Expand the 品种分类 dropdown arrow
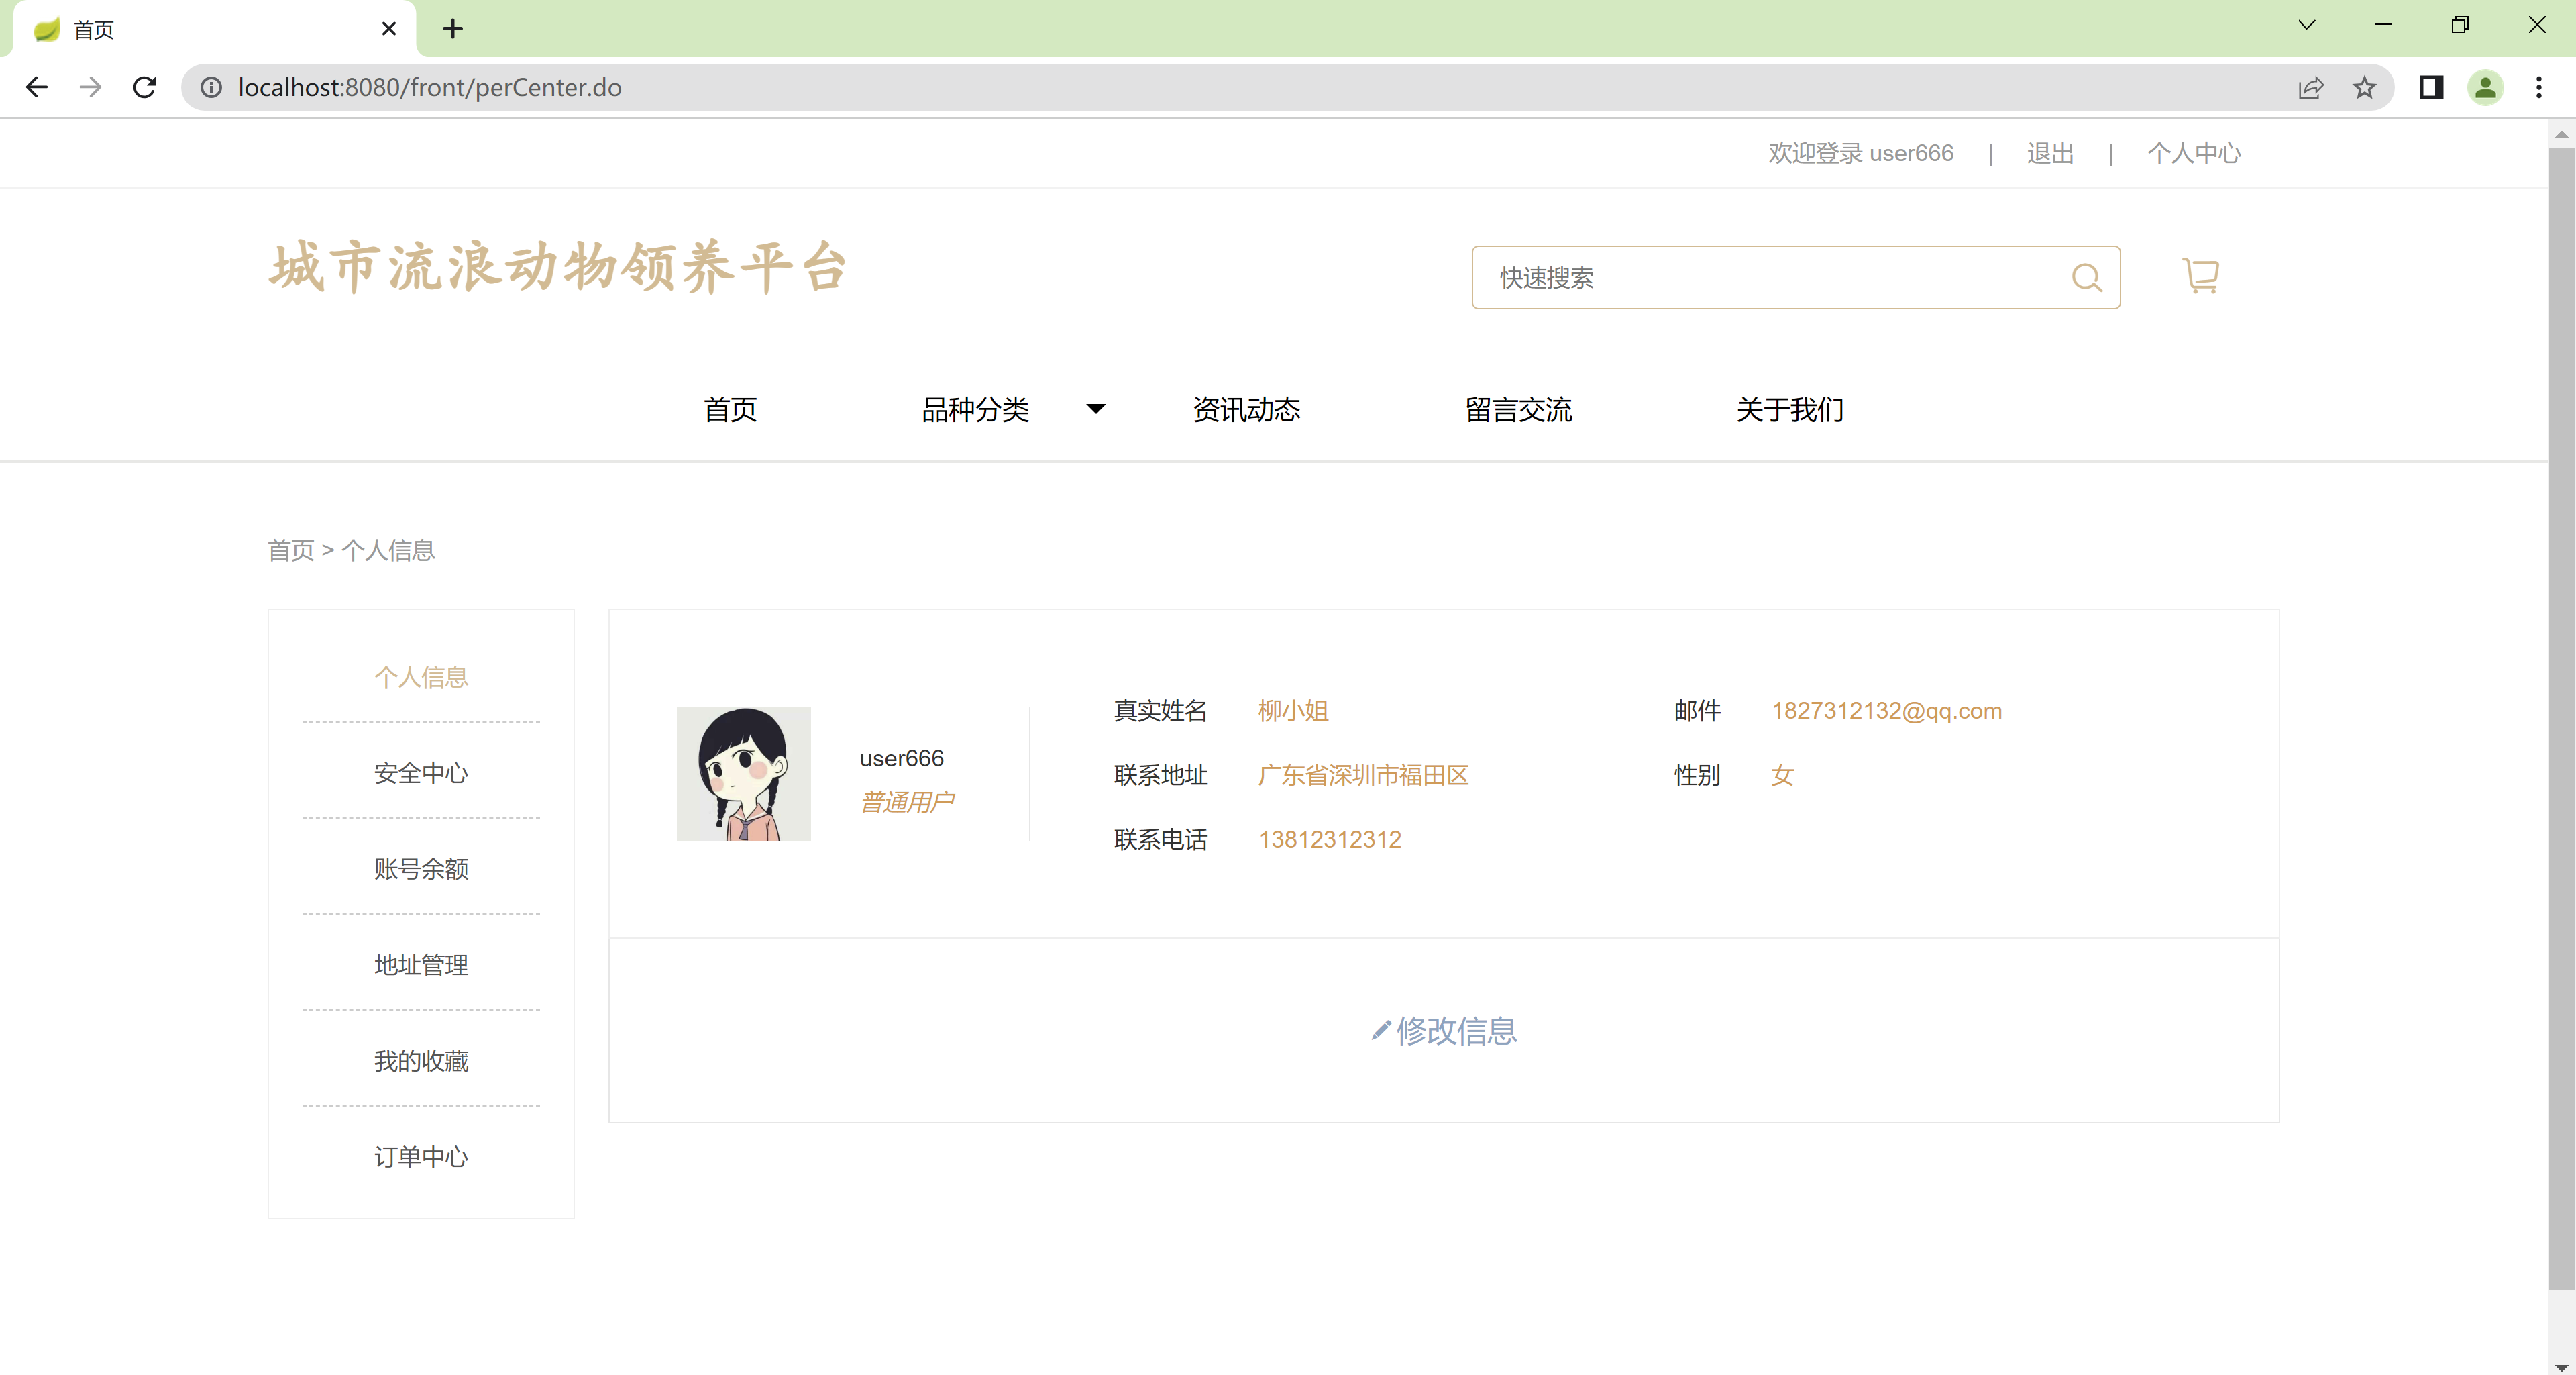Viewport: 2576px width, 1375px height. pyautogui.click(x=1096, y=409)
